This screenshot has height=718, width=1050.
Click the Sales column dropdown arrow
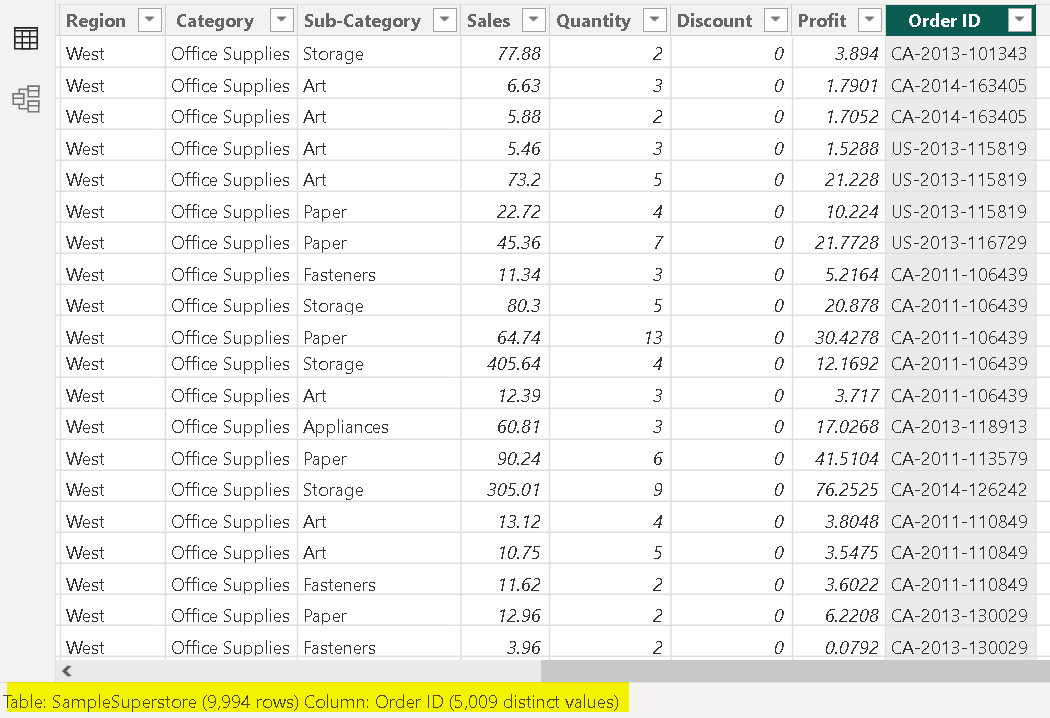click(x=535, y=20)
